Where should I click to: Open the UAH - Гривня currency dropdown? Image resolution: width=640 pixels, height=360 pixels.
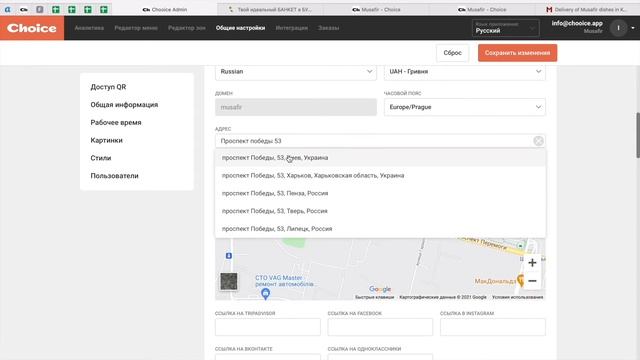pyautogui.click(x=464, y=71)
